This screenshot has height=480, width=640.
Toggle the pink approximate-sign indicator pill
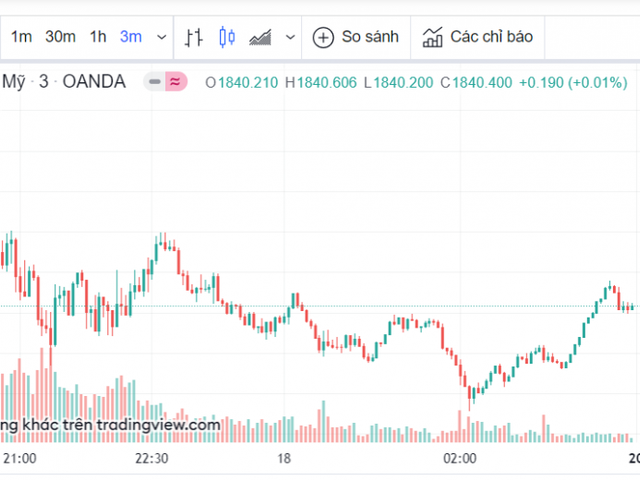tap(176, 82)
